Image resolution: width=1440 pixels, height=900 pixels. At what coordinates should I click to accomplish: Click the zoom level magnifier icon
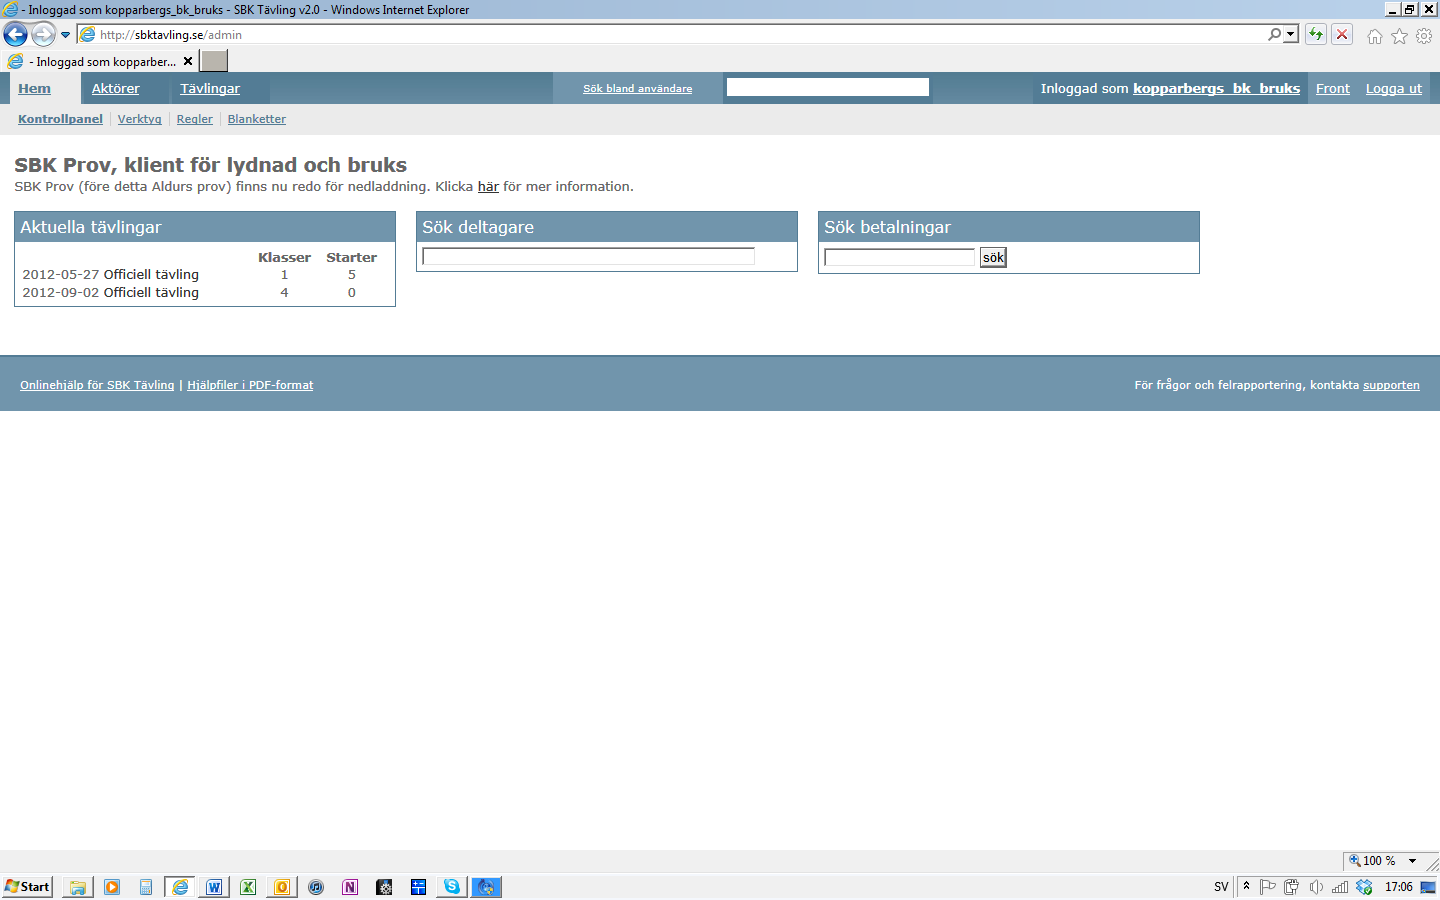pos(1355,860)
